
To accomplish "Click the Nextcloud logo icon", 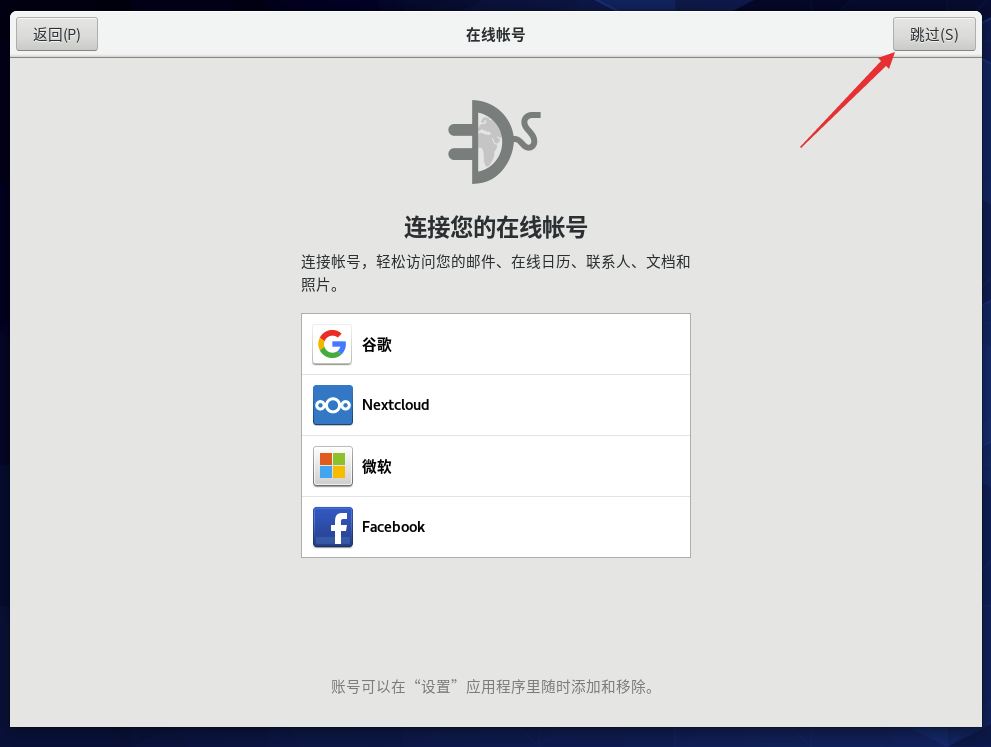I will tap(332, 405).
